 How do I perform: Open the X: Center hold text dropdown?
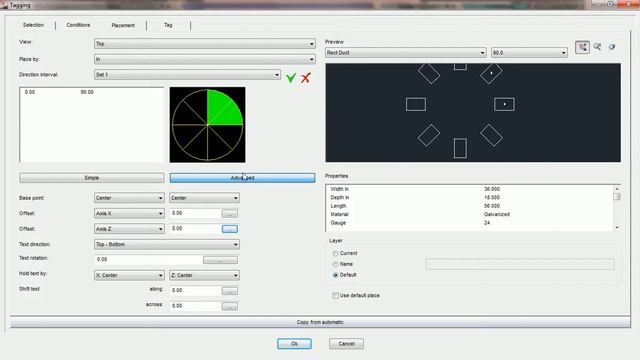pyautogui.click(x=129, y=276)
